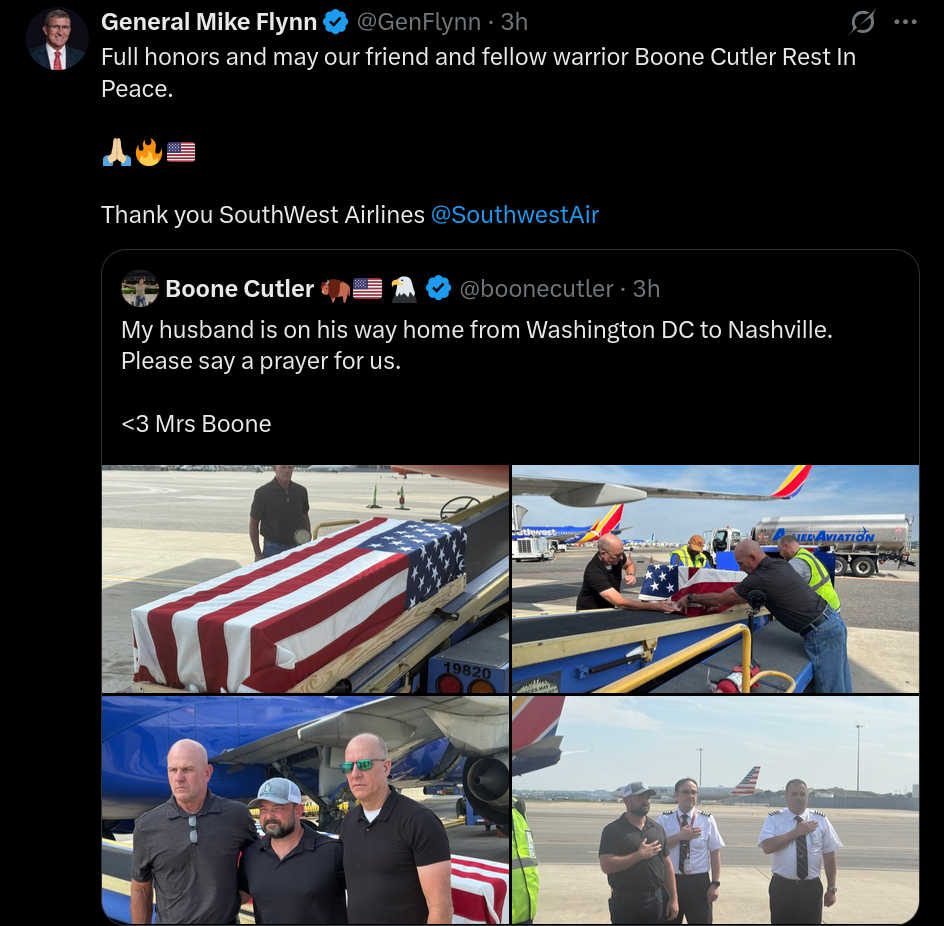Click Boone Cutler's small avatar in quoted tweet
Image resolution: width=944 pixels, height=926 pixels.
[x=140, y=289]
